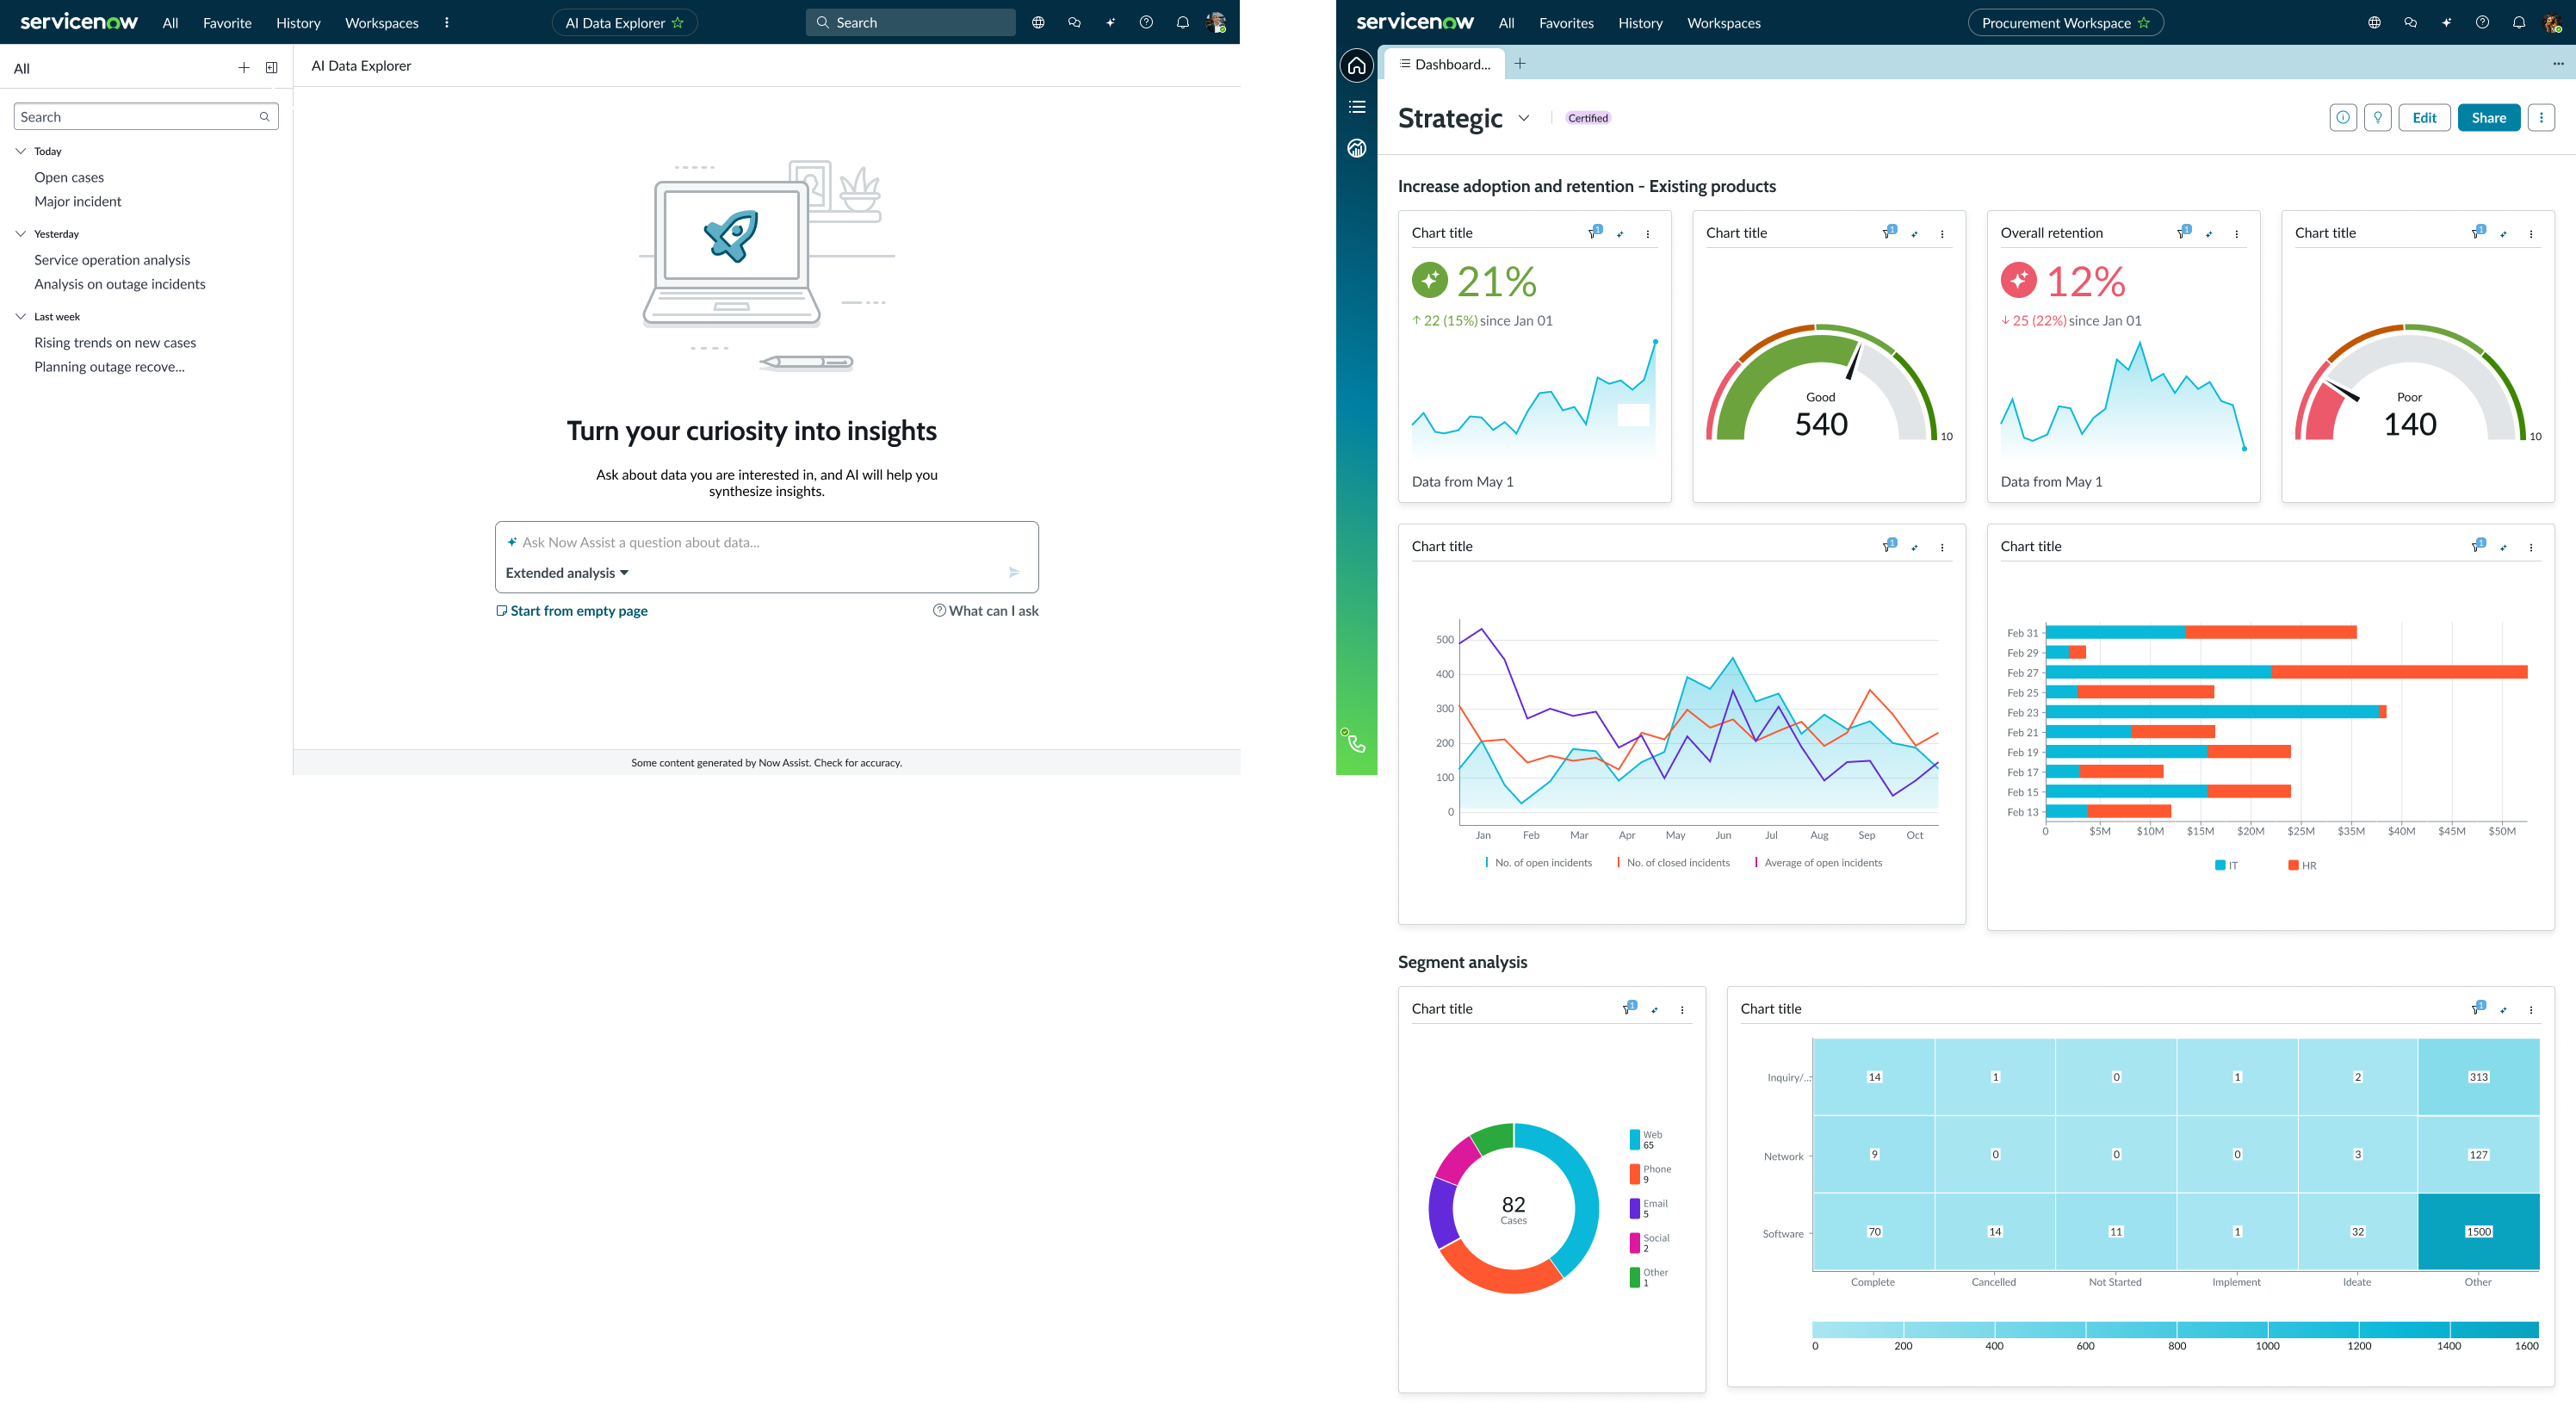Expand the Strategic dashboard title dropdown
This screenshot has width=2576, height=1414.
pos(1523,118)
